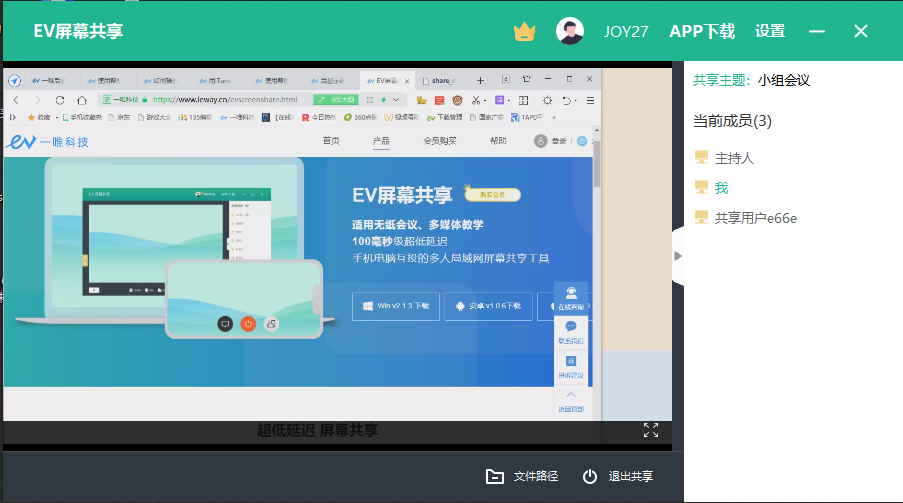Click the 联系我们 chat bubble icon

[571, 332]
